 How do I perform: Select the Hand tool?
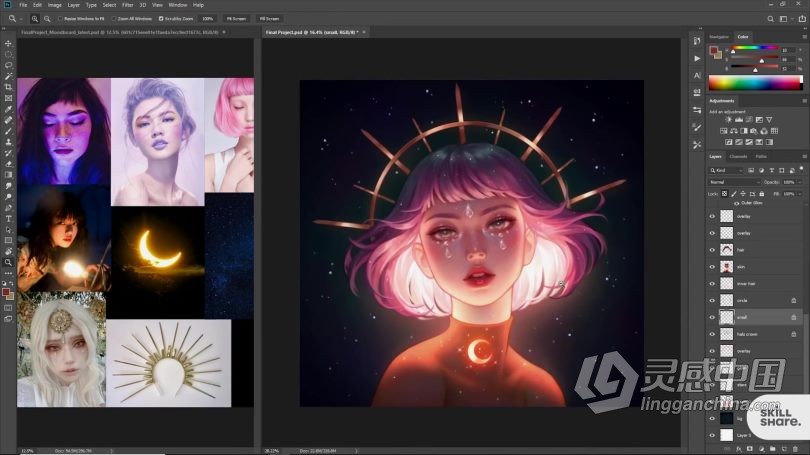pyautogui.click(x=8, y=252)
